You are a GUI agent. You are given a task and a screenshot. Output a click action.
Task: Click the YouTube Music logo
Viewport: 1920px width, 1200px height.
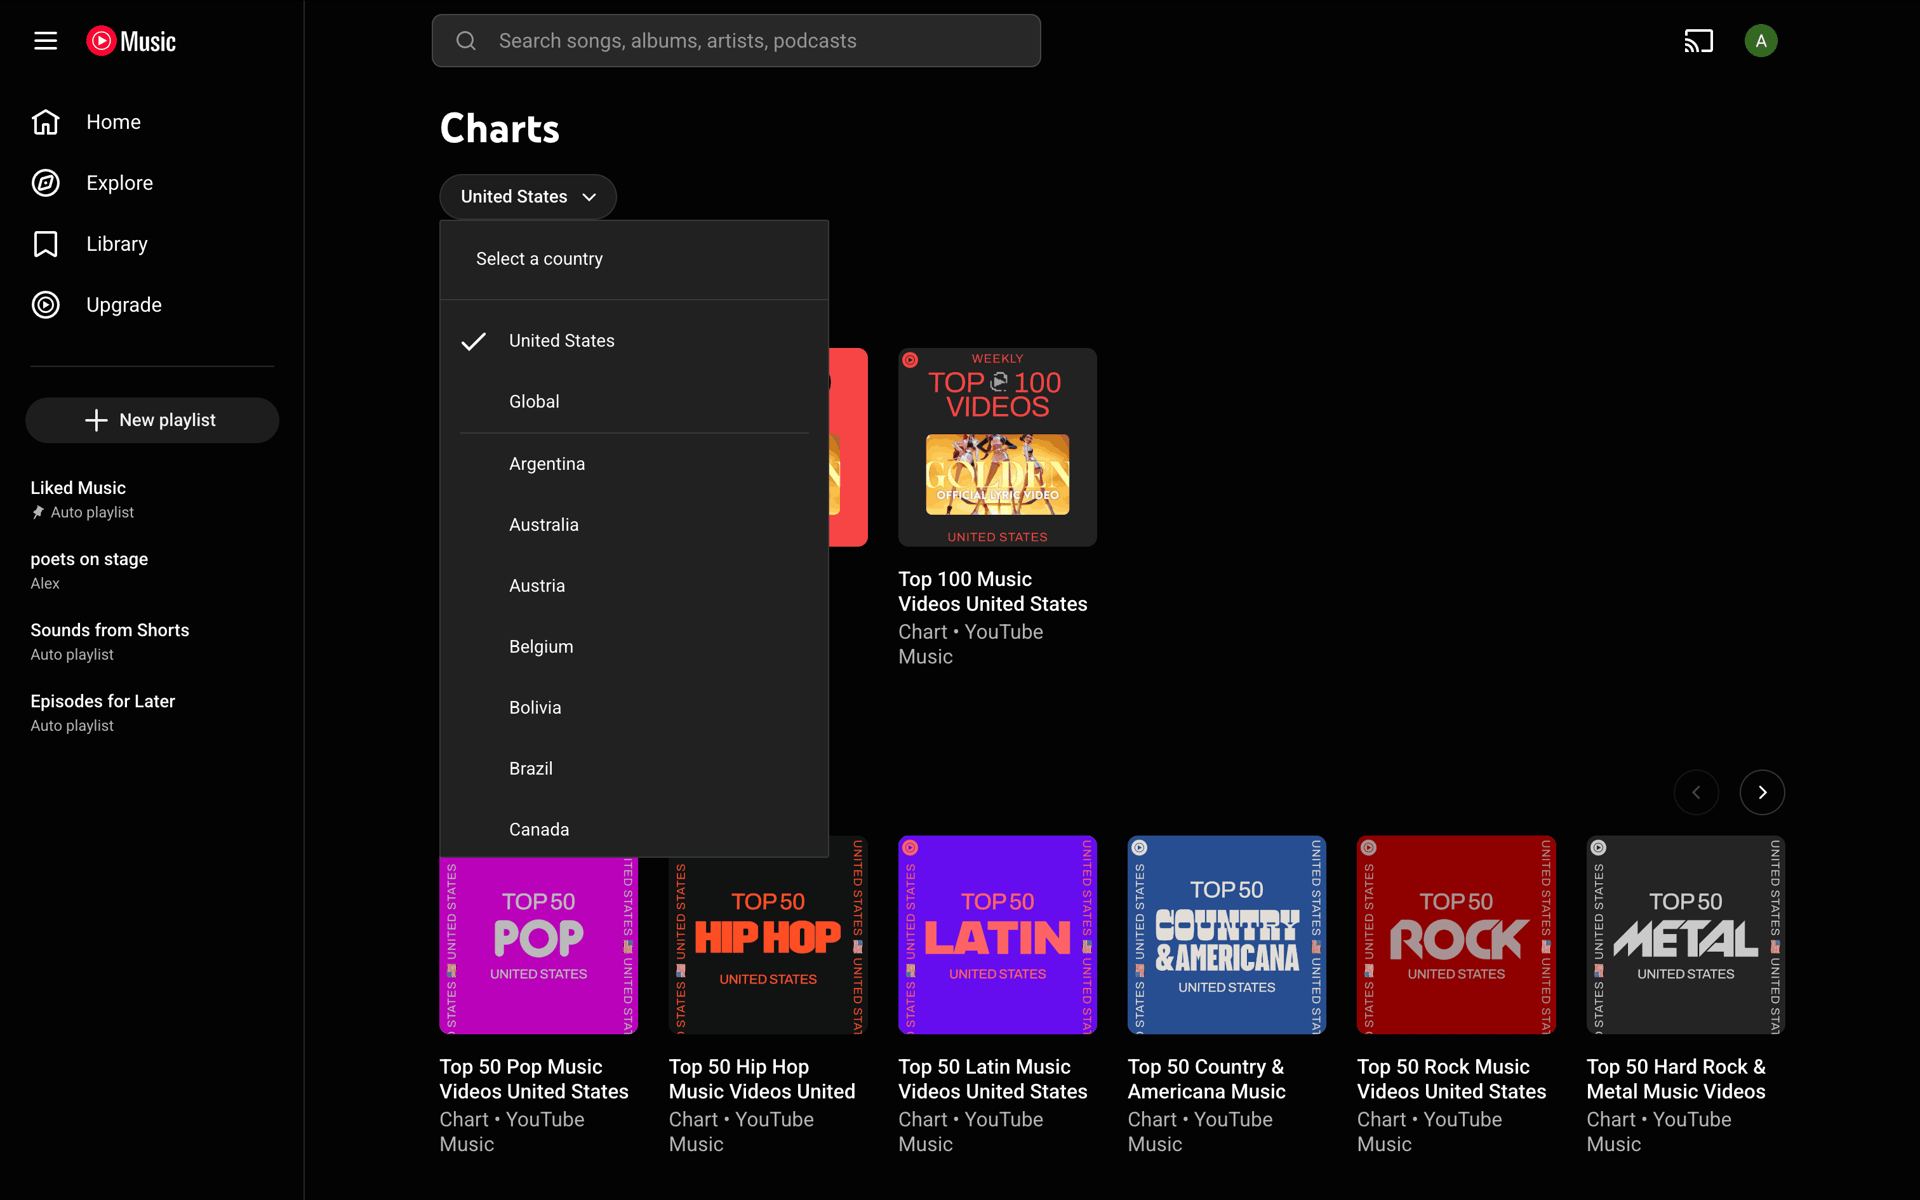pos(131,41)
